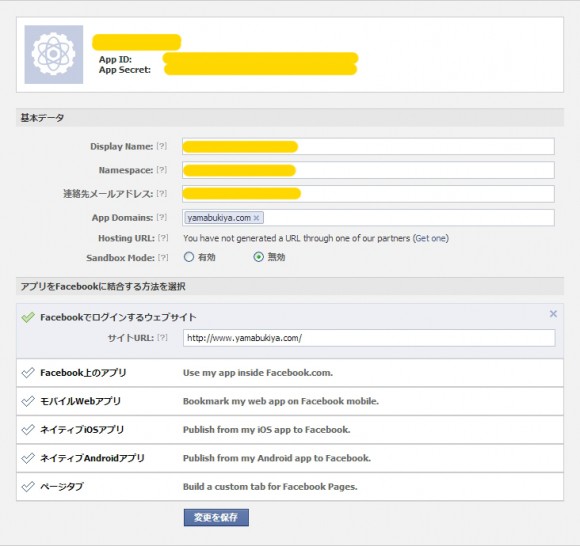Remove the yamabukiya.com domain tag
The height and width of the screenshot is (546, 580).
tap(256, 218)
